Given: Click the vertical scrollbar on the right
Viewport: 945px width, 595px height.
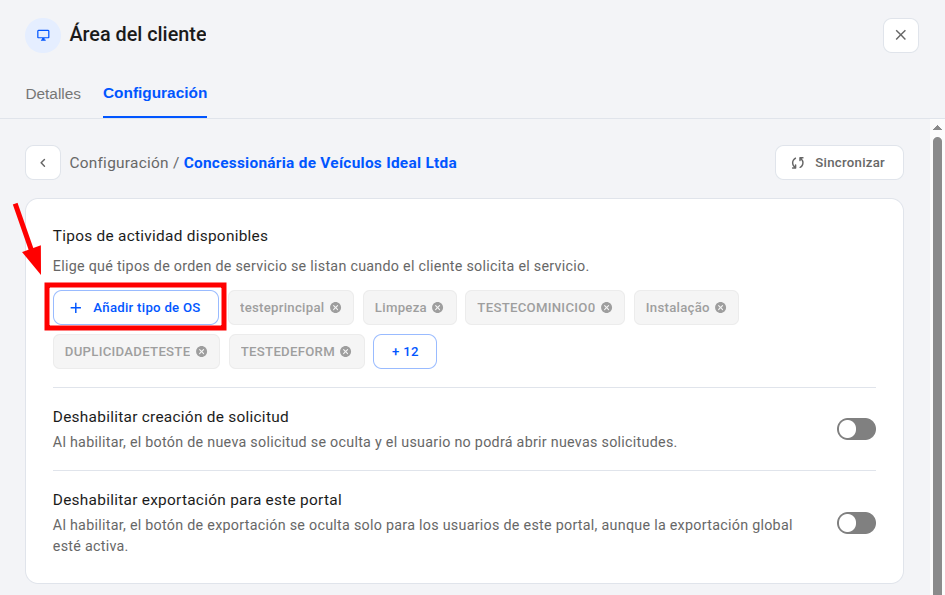Looking at the screenshot, I should tap(937, 362).
